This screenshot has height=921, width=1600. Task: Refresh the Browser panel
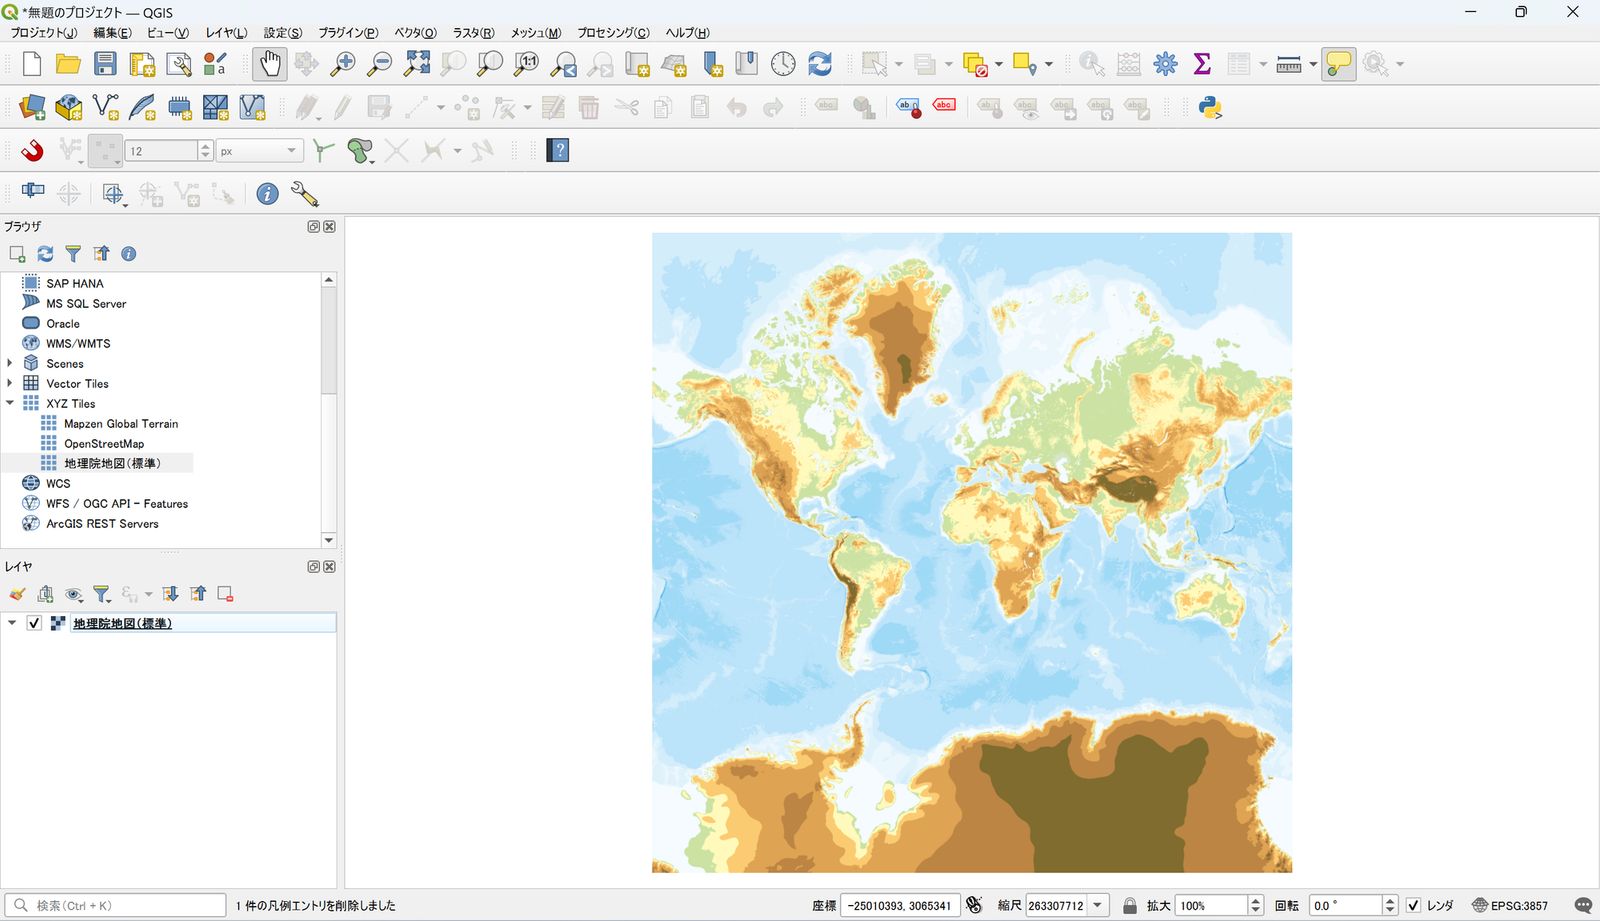(45, 254)
